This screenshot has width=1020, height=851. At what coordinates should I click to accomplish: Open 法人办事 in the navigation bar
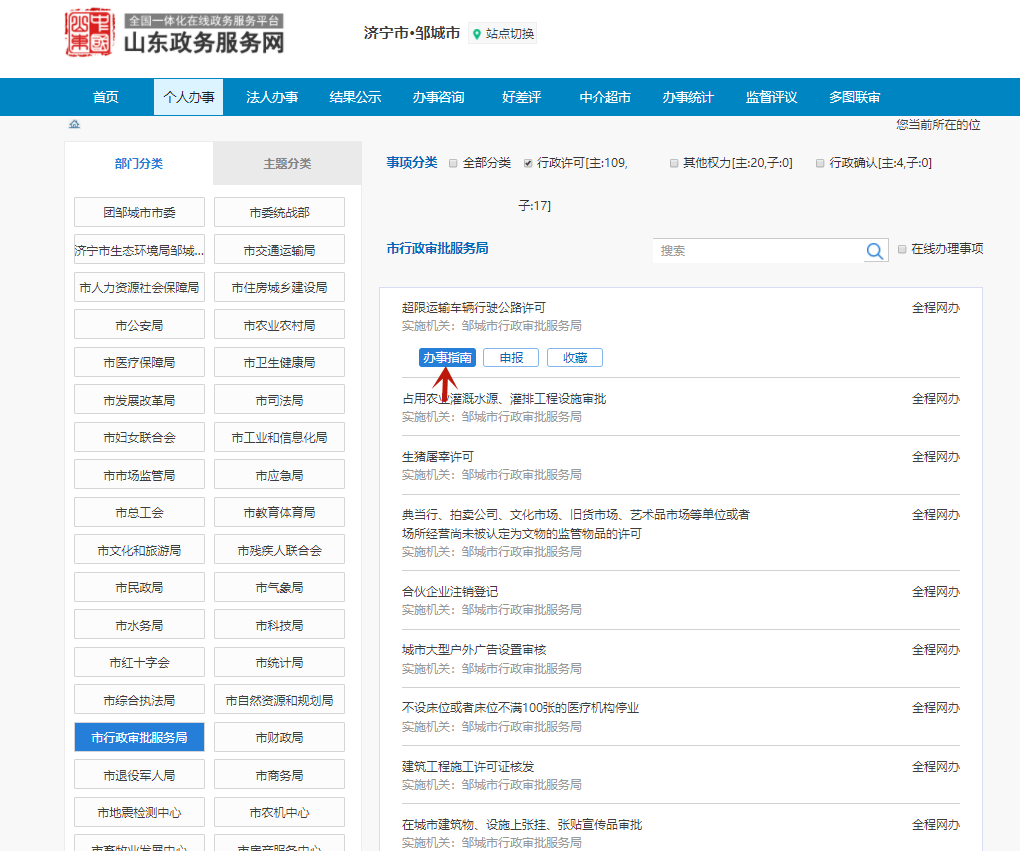click(272, 97)
